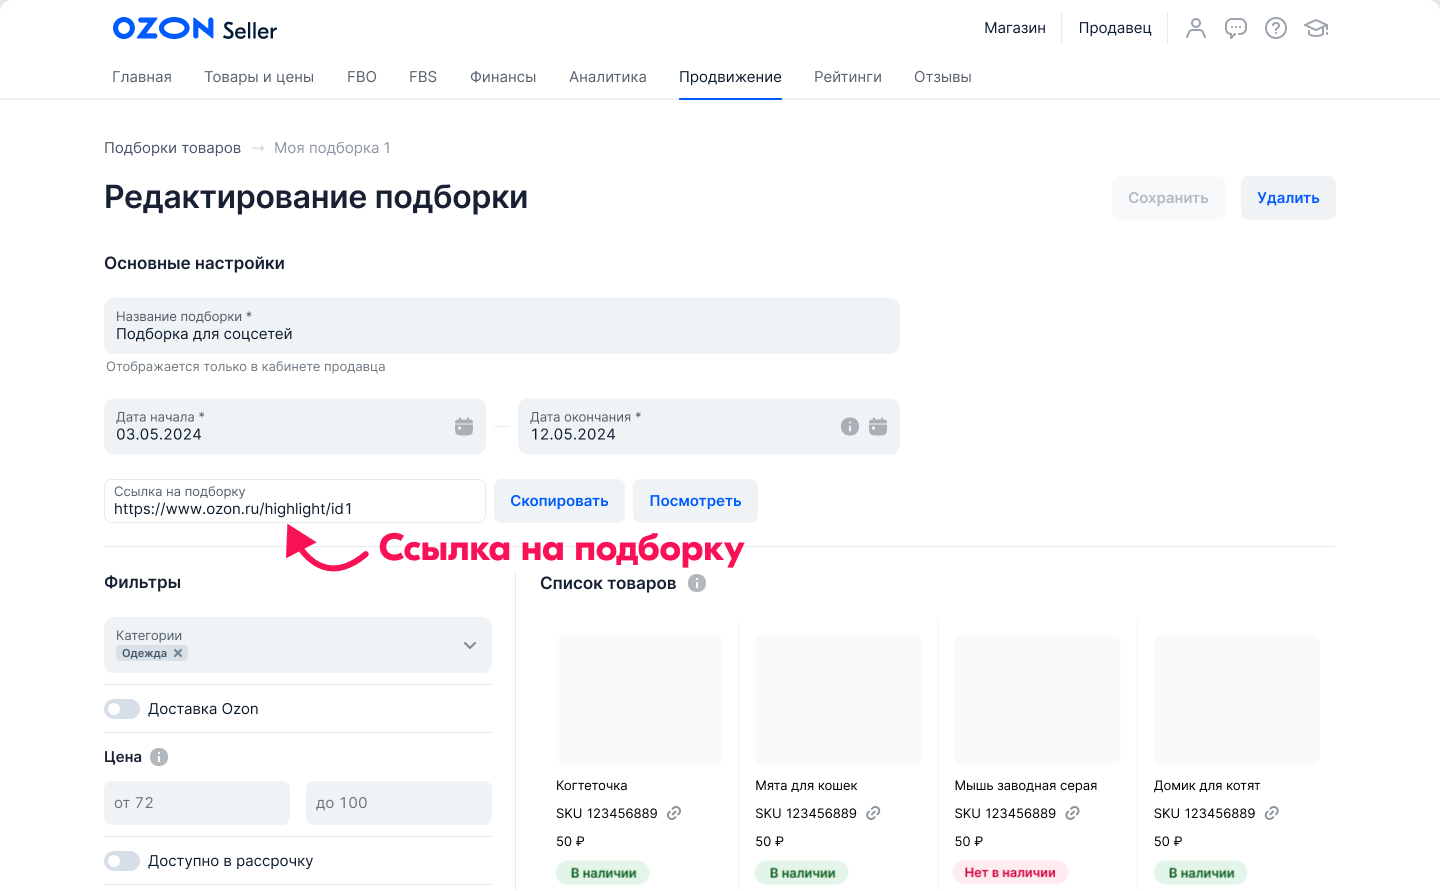Click the Когтеточка product name

point(592,786)
